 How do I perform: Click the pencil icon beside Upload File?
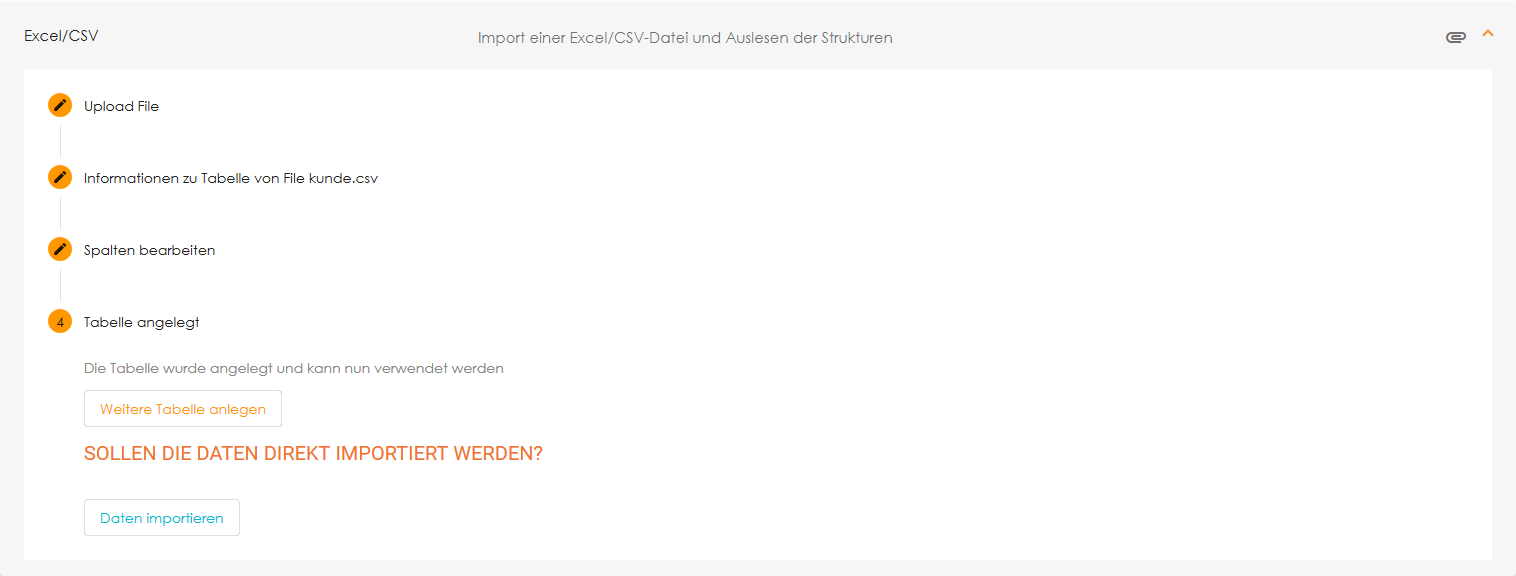click(59, 104)
